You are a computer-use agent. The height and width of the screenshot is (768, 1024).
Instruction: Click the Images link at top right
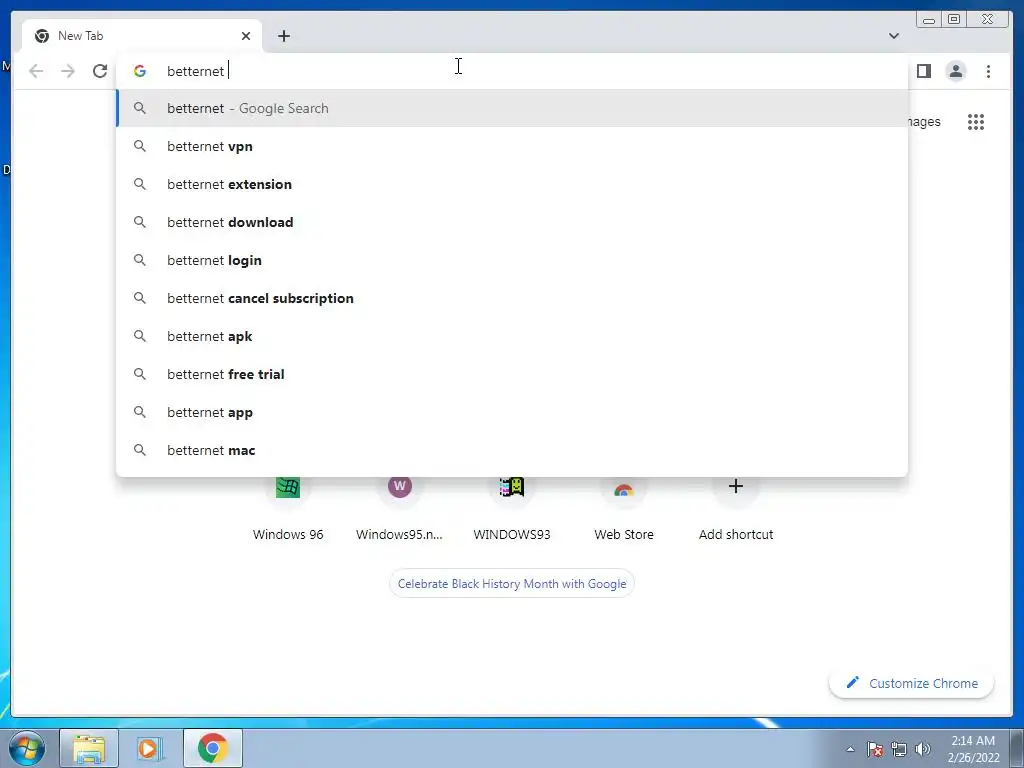click(923, 122)
